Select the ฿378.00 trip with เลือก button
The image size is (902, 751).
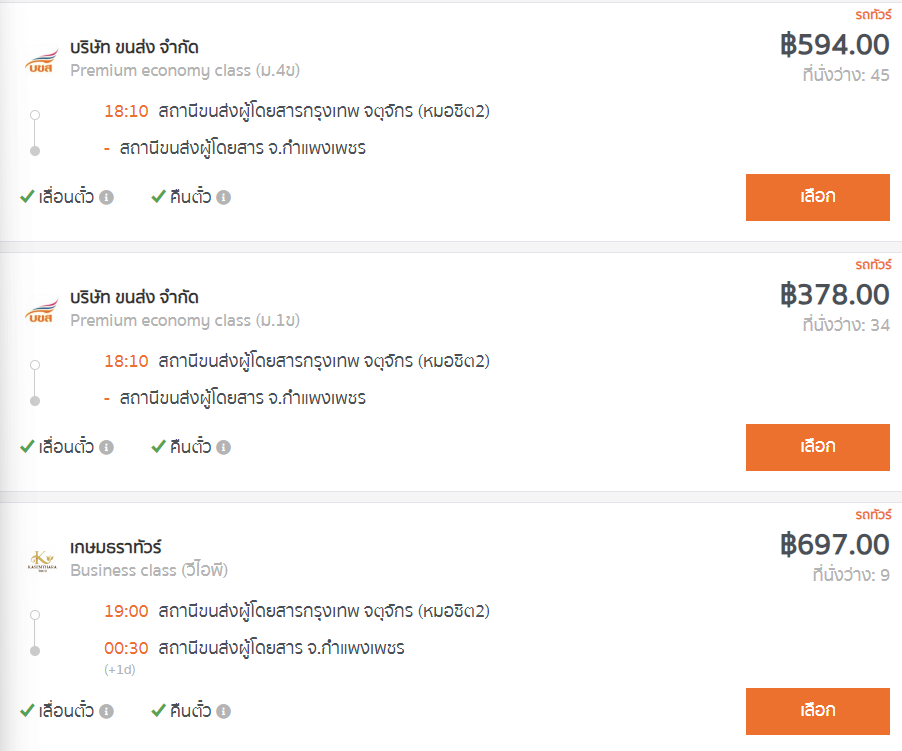click(x=817, y=447)
